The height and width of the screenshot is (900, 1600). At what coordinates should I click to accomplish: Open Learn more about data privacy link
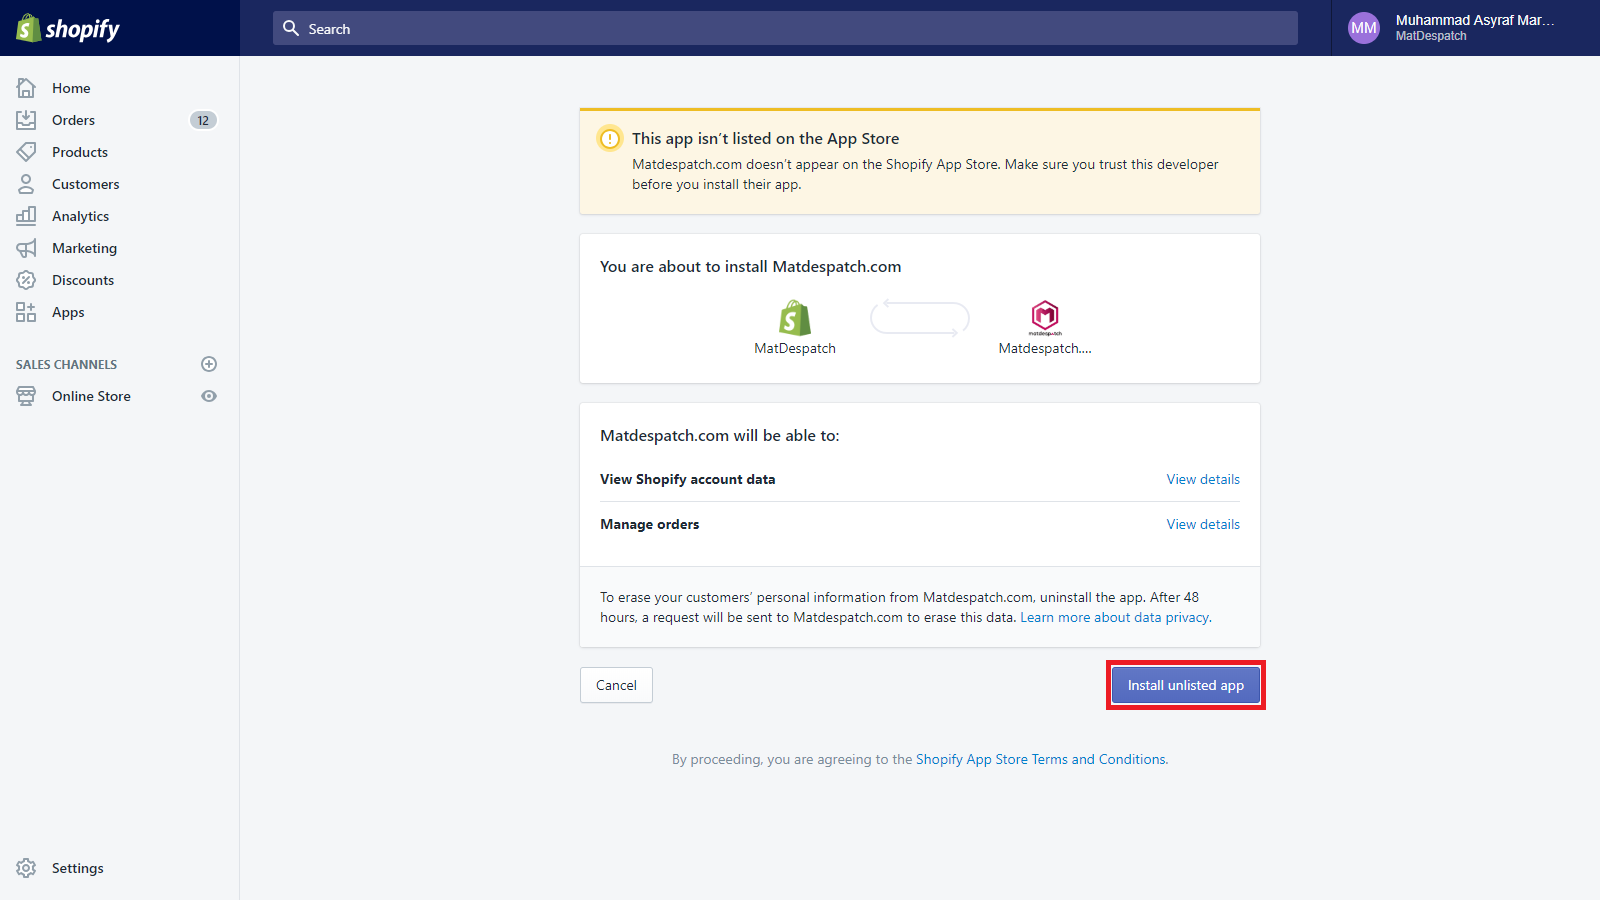[1116, 617]
